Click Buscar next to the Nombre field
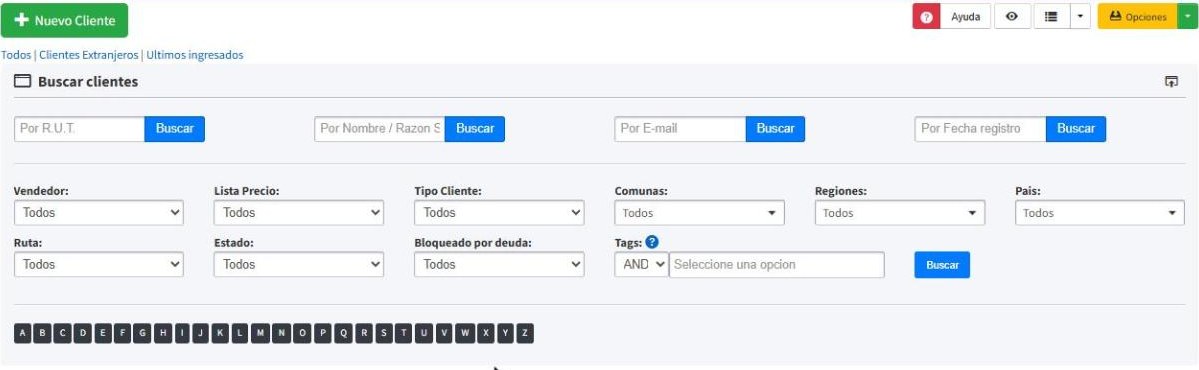This screenshot has width=1199, height=370. click(x=475, y=128)
